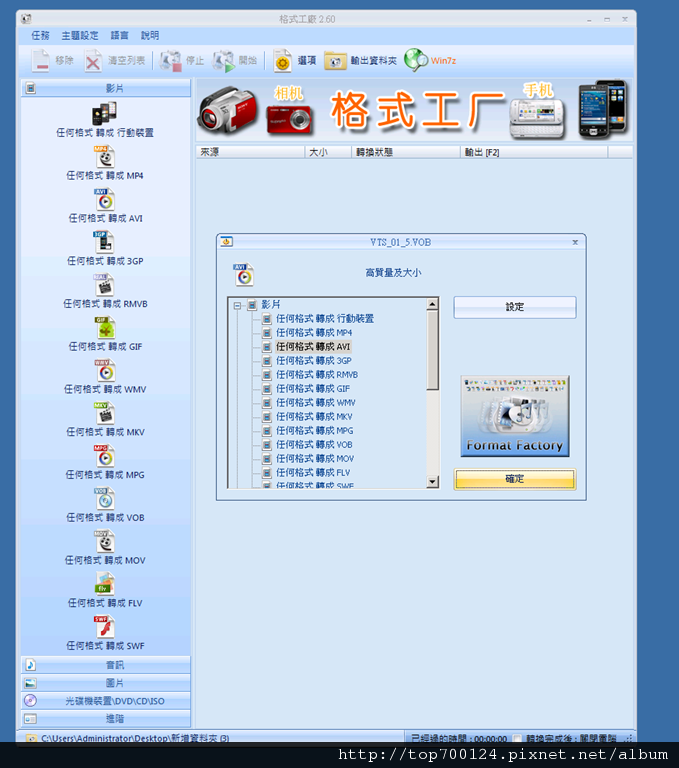Click the AVI file icon in dialog

coord(243,275)
